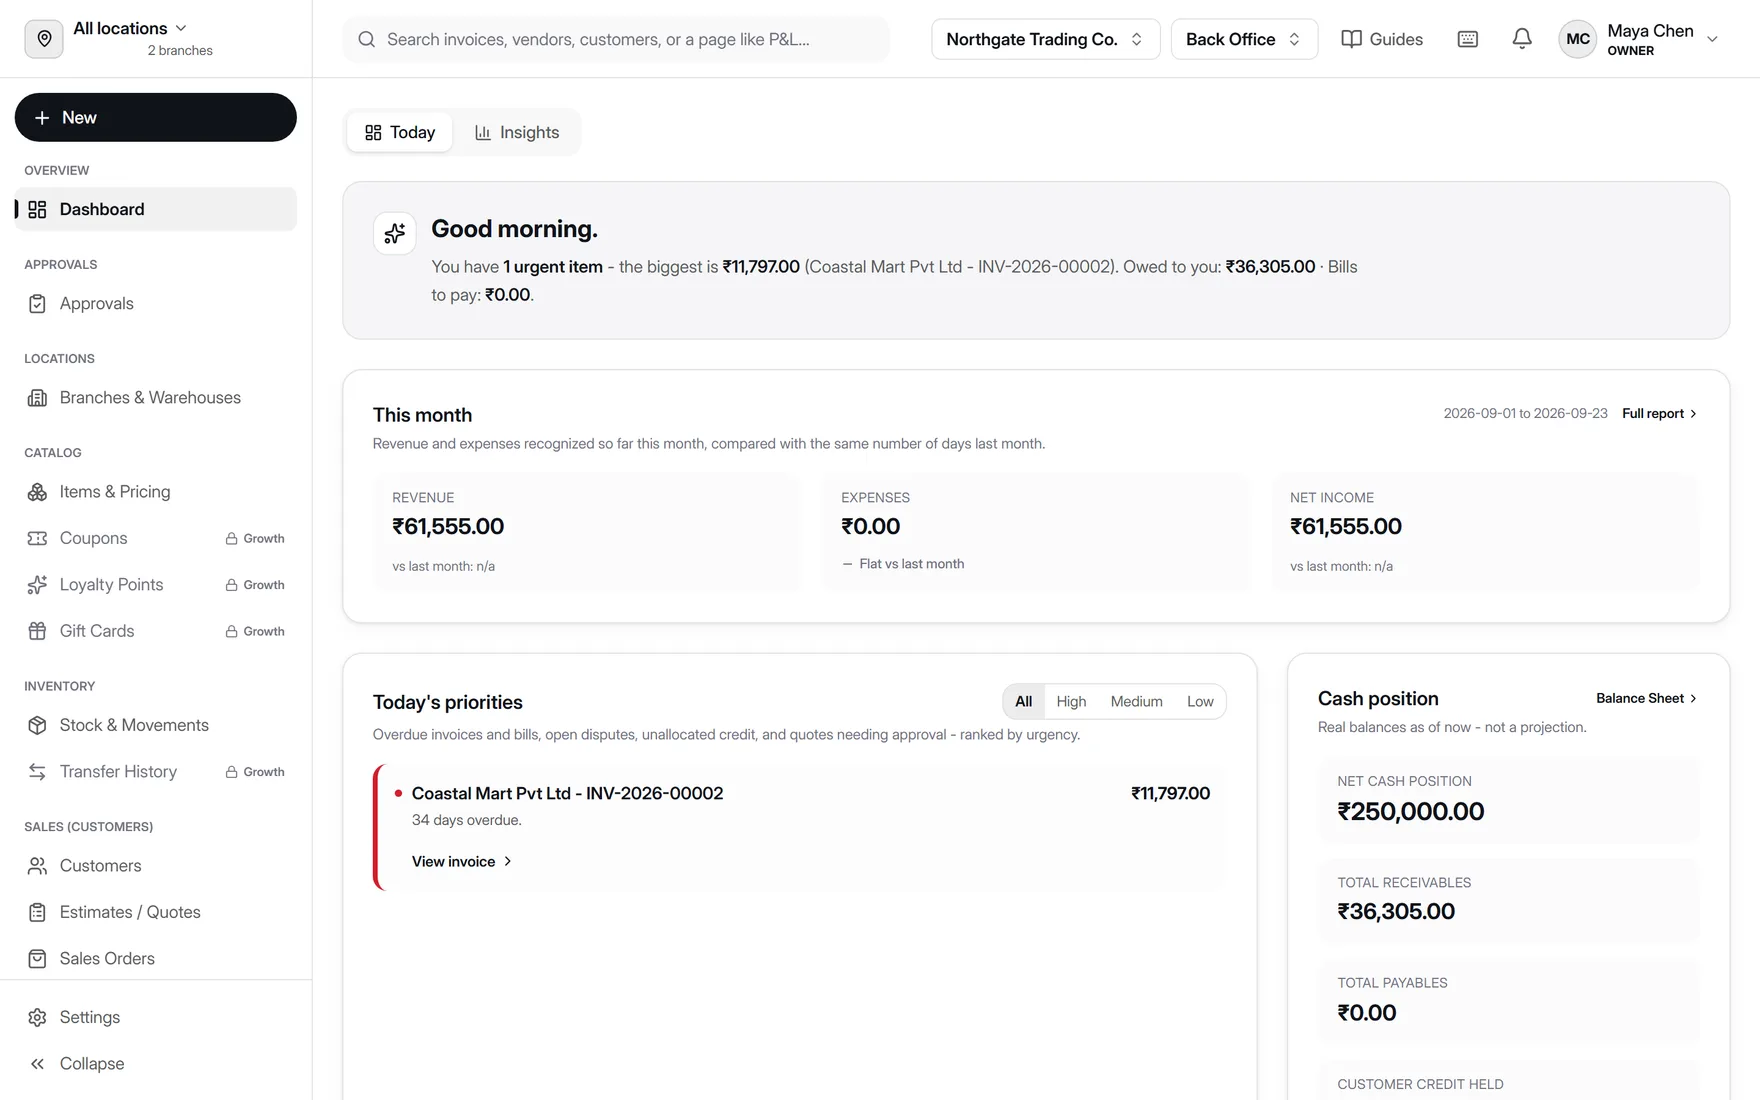Click the location pin icon
This screenshot has height=1100, width=1760.
44,39
